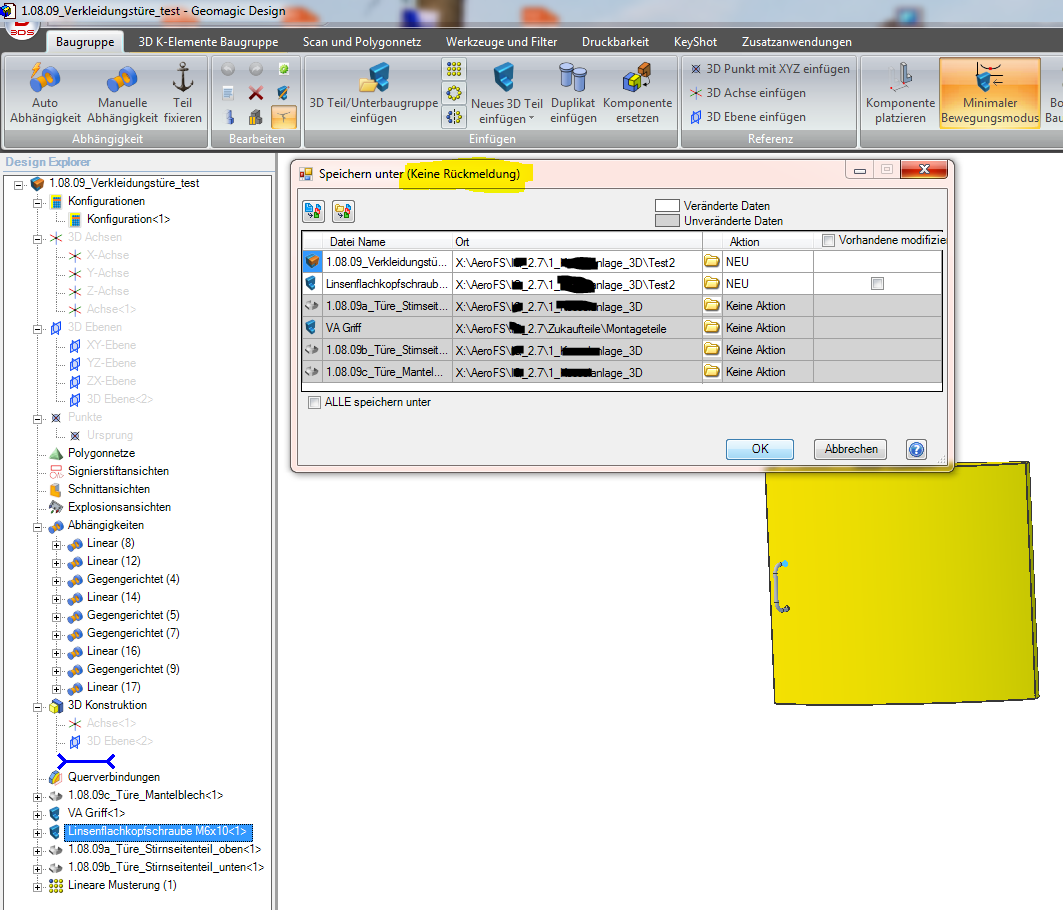The height and width of the screenshot is (910, 1063).
Task: Click the door handle in 3D view
Action: (x=780, y=587)
